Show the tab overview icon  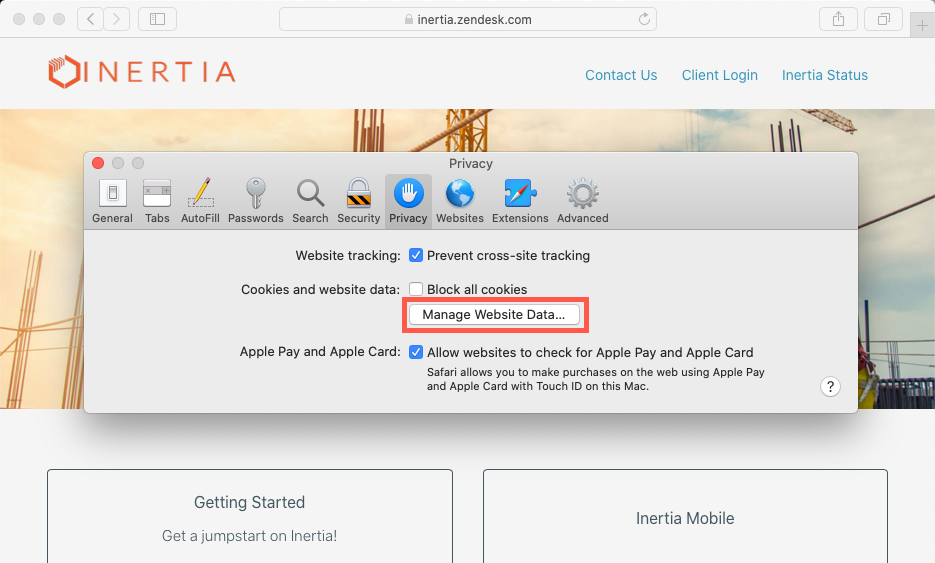click(884, 19)
